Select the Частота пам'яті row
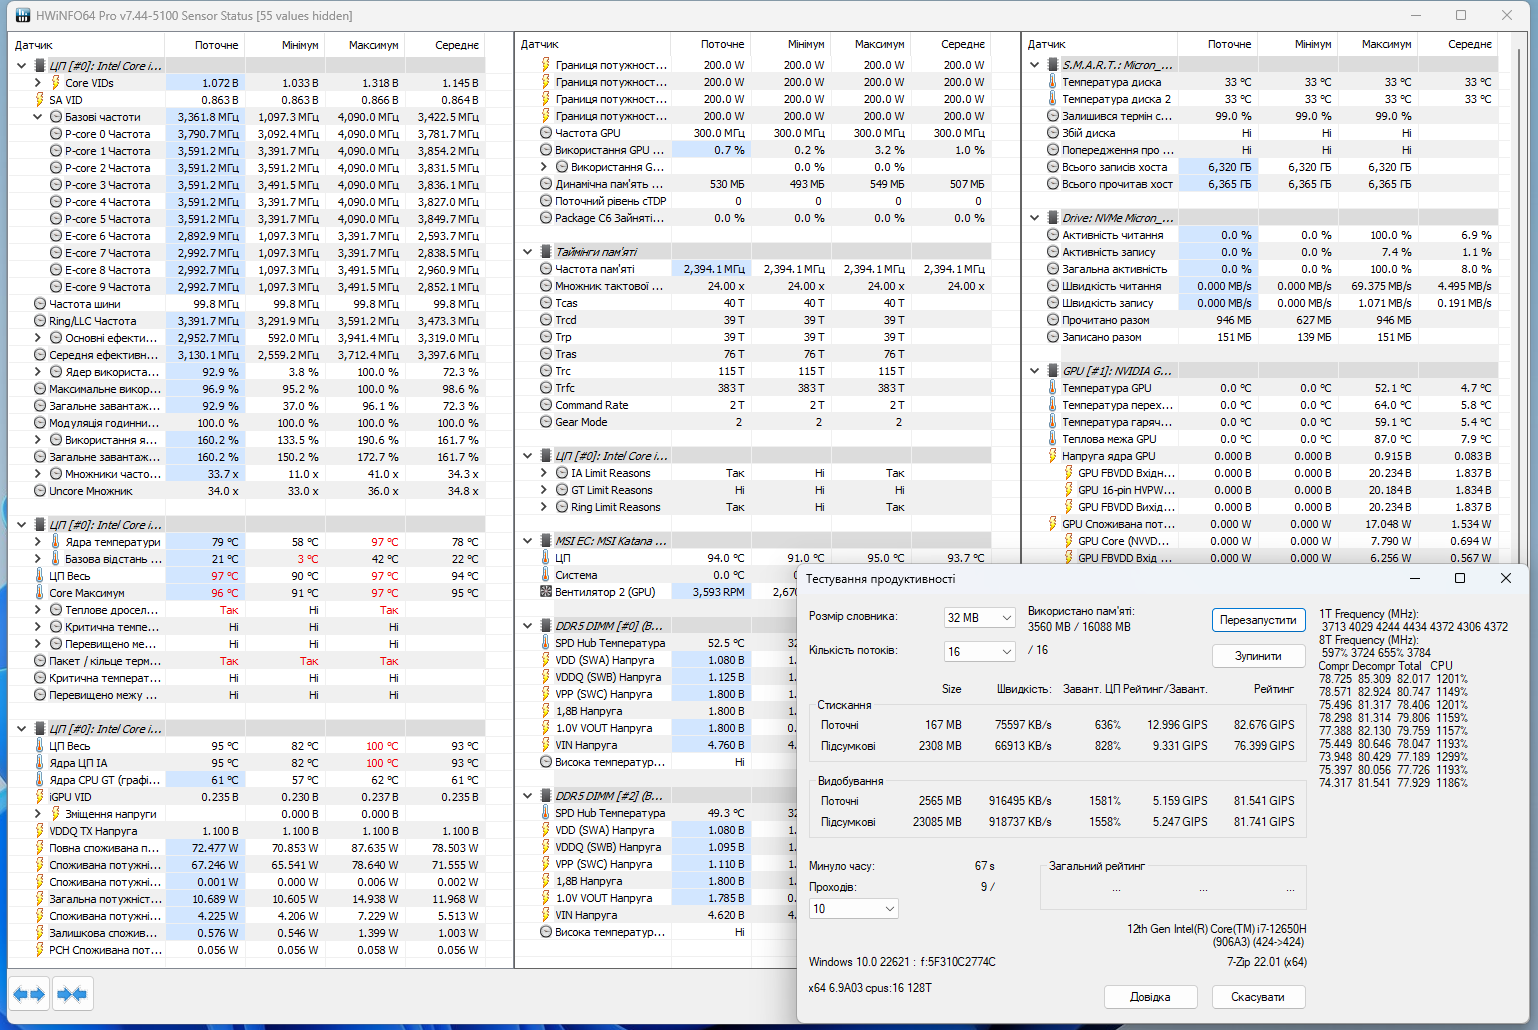Screen dimensions: 1538x1030 pyautogui.click(x=753, y=269)
